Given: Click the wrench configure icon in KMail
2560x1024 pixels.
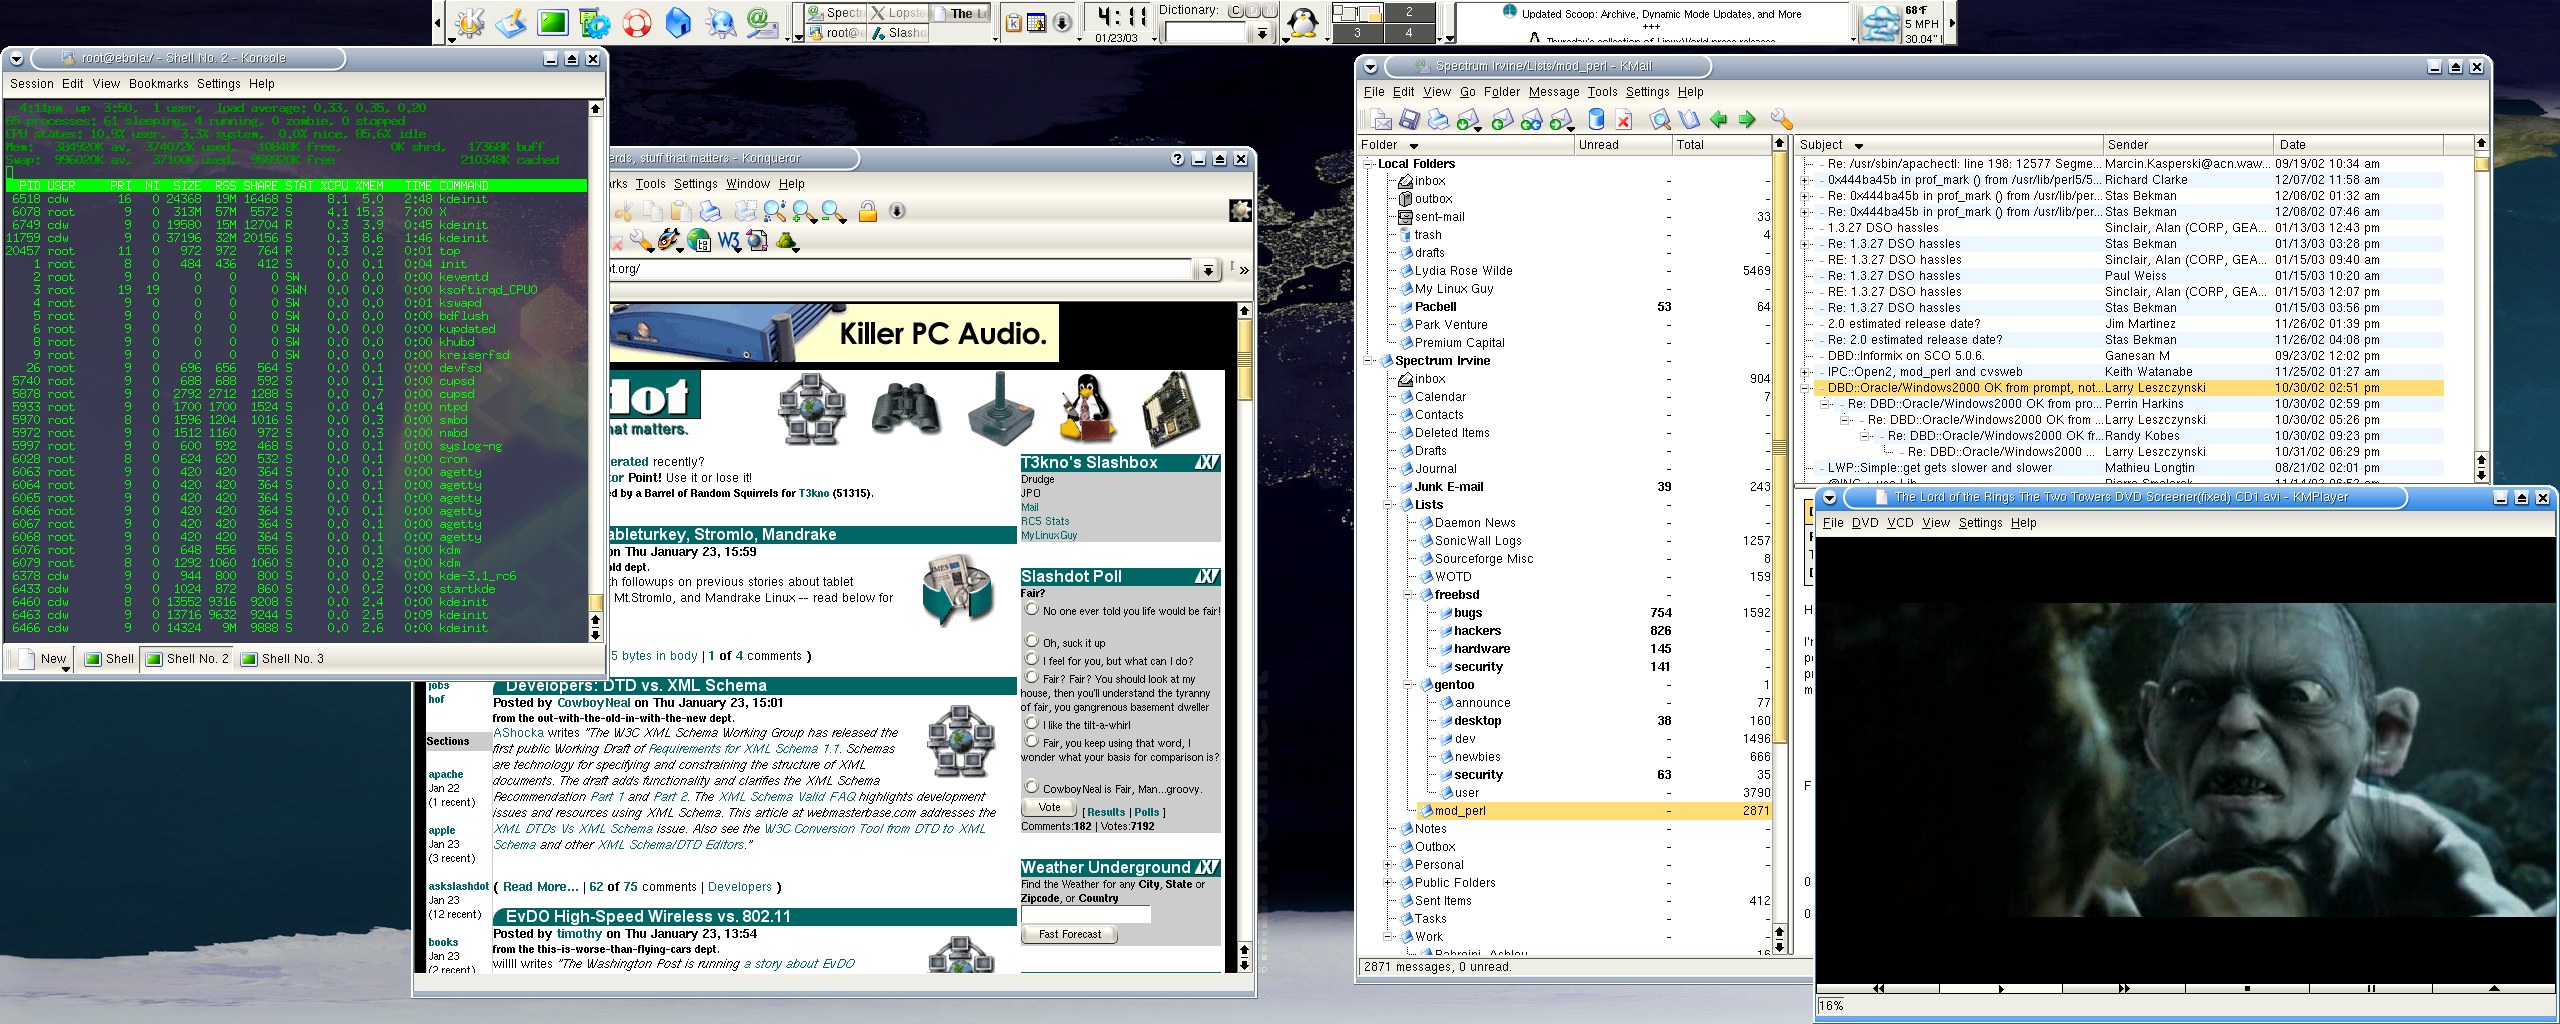Looking at the screenshot, I should pyautogui.click(x=1781, y=120).
